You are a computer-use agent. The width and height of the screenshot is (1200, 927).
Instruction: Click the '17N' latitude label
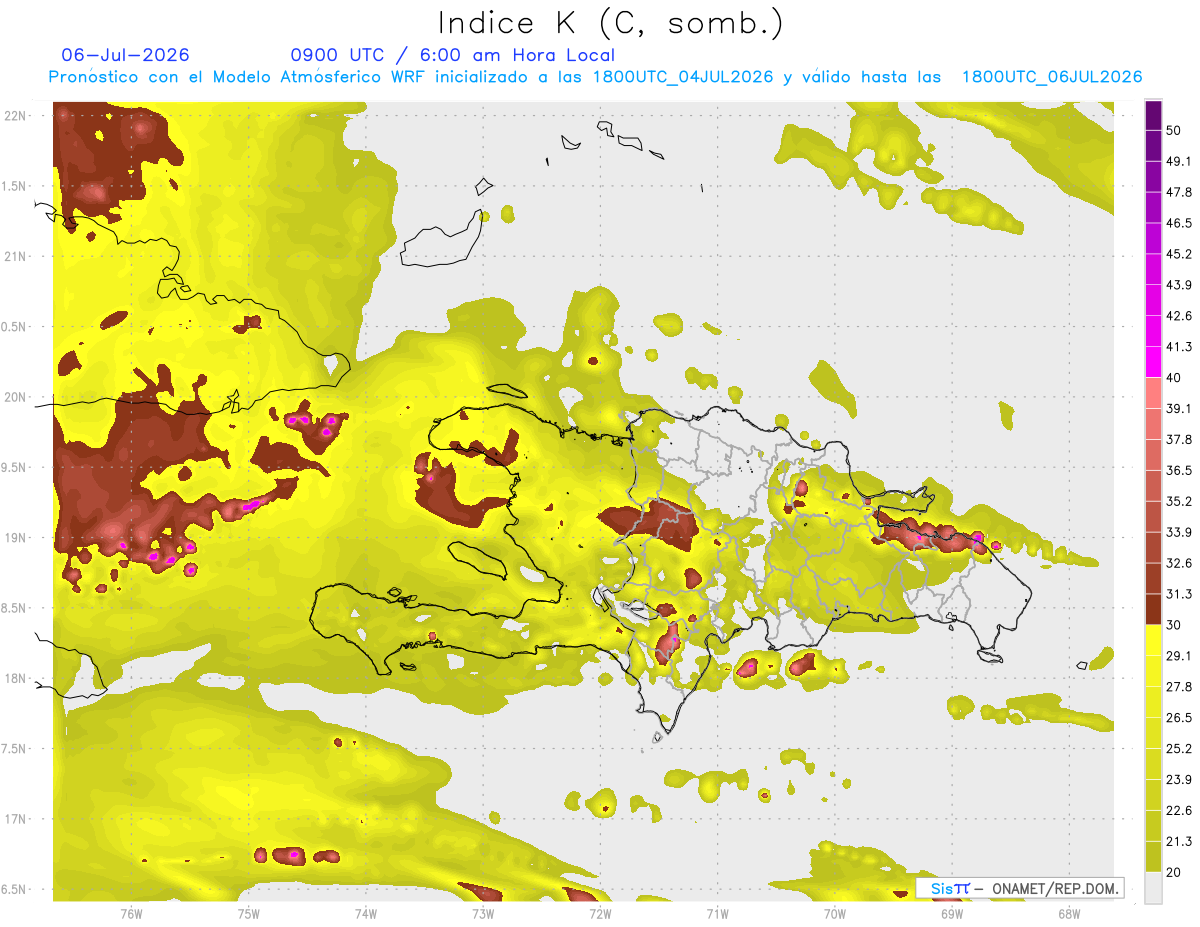pyautogui.click(x=16, y=819)
